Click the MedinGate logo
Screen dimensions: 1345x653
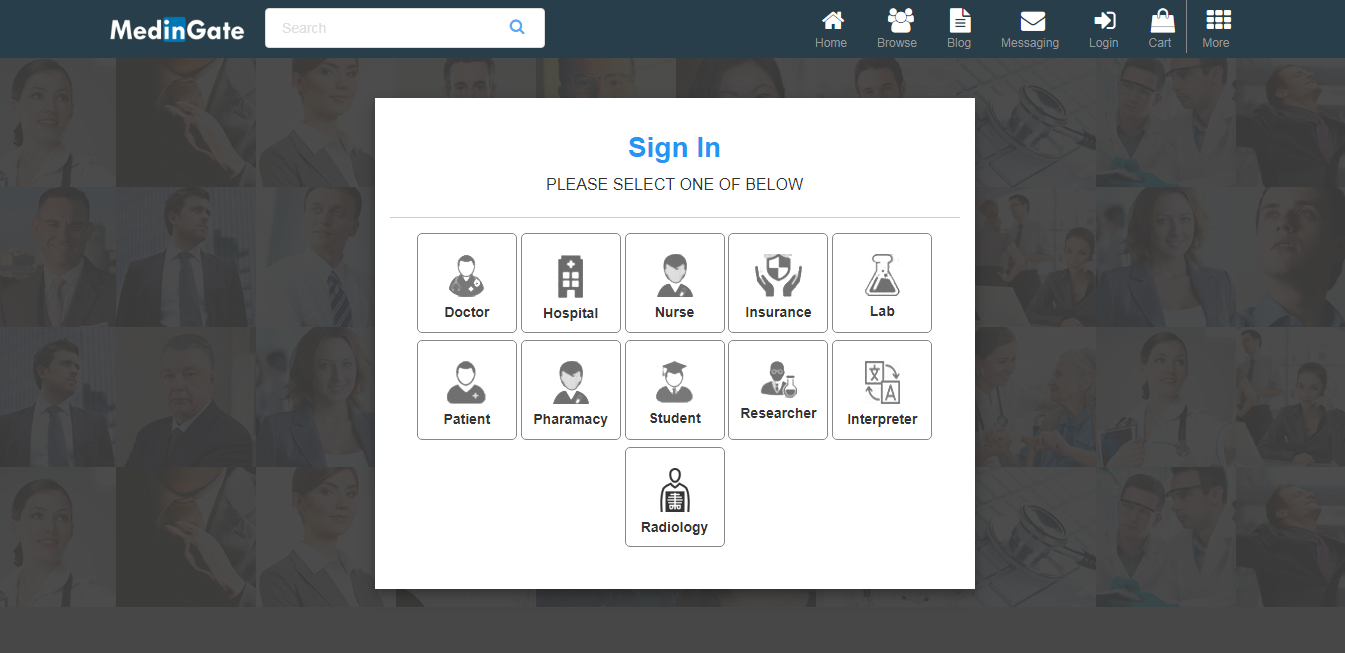[177, 29]
